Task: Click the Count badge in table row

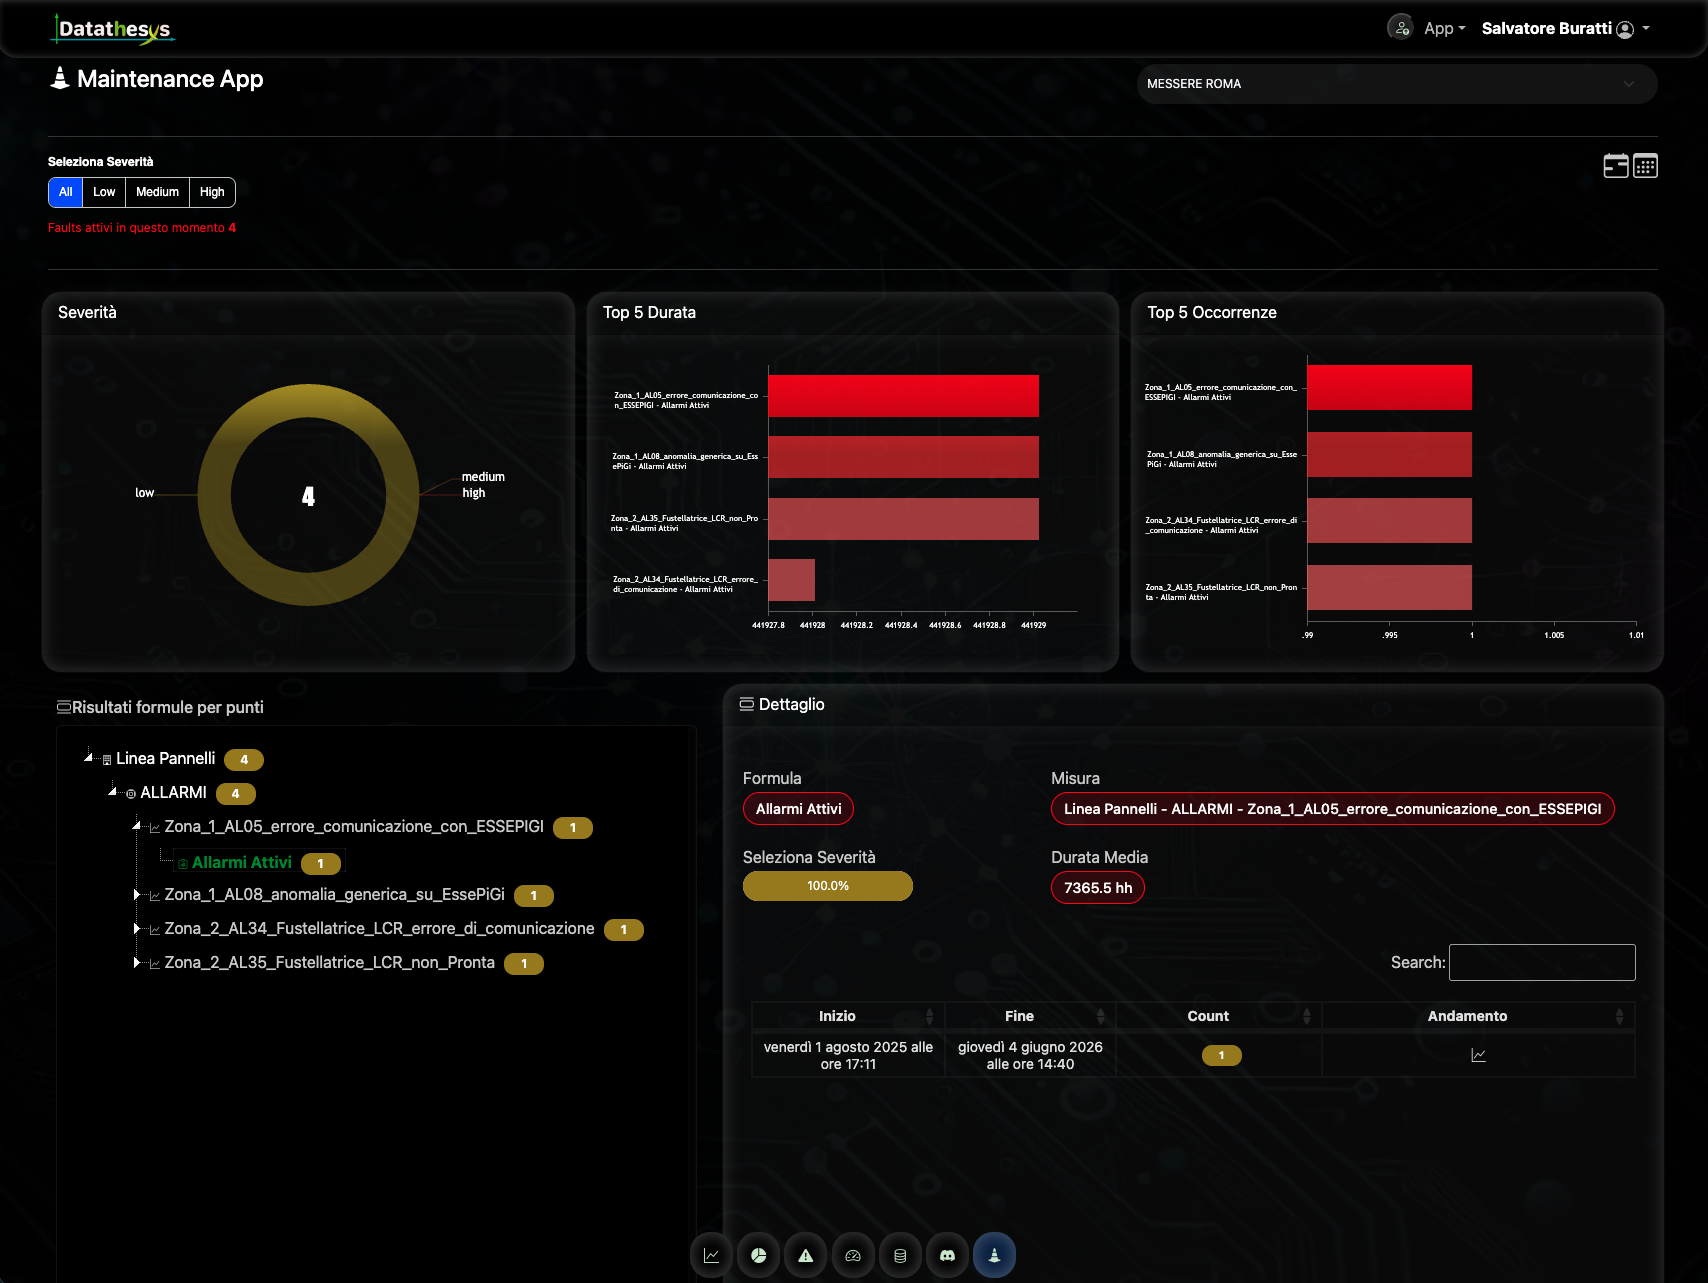Action: click(1221, 1055)
